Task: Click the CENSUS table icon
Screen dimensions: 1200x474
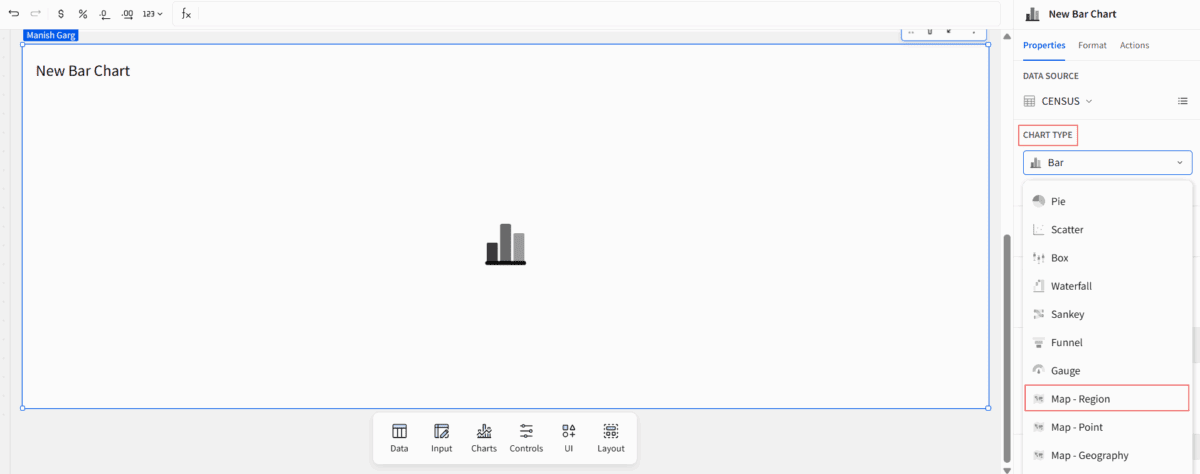Action: click(1030, 101)
